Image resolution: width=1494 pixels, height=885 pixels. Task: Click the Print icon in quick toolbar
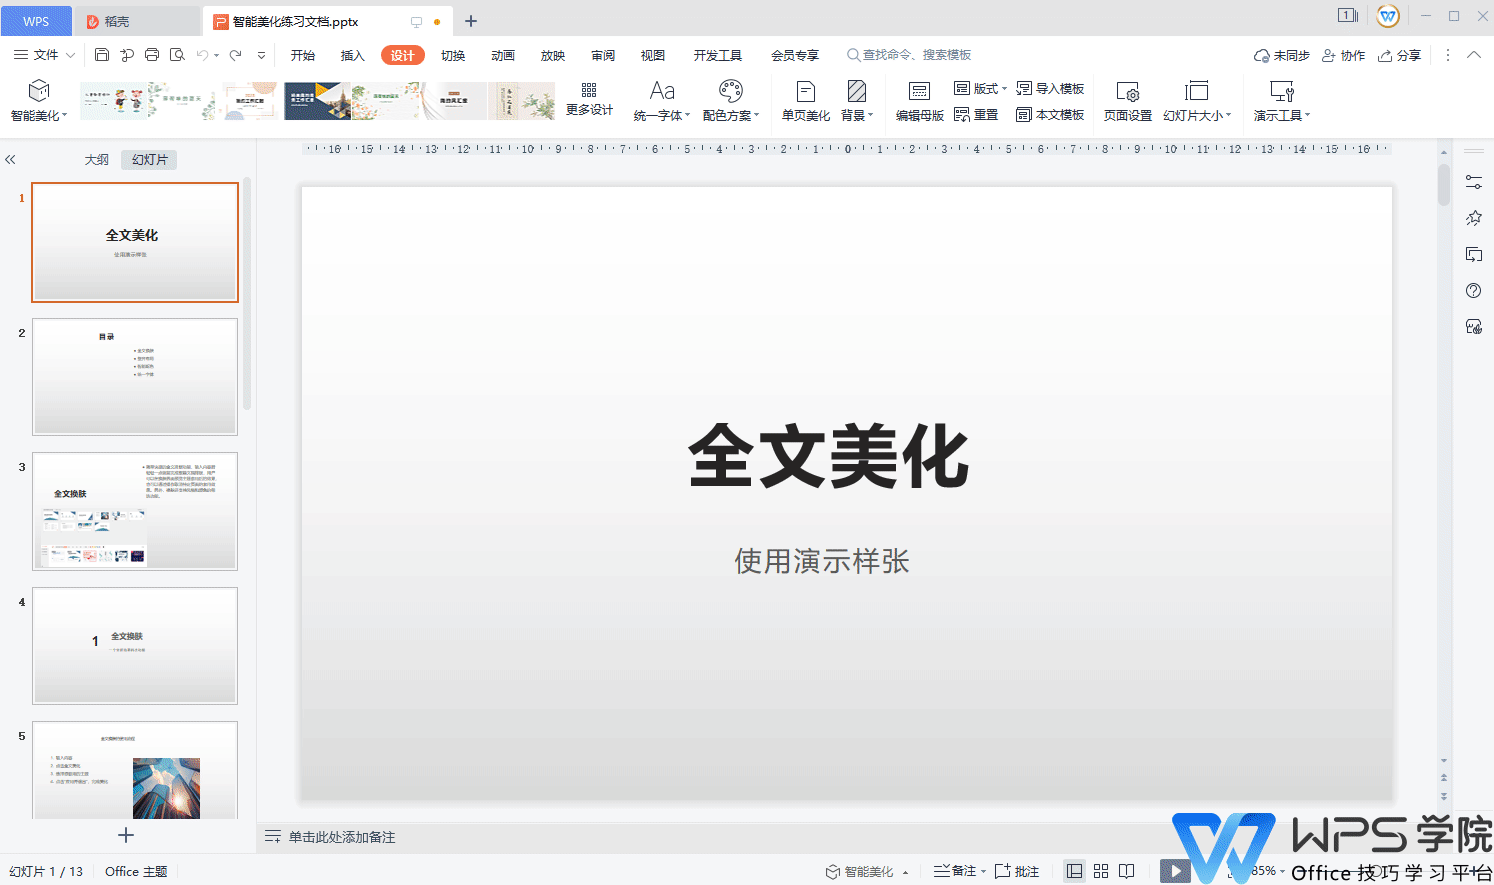pyautogui.click(x=152, y=55)
